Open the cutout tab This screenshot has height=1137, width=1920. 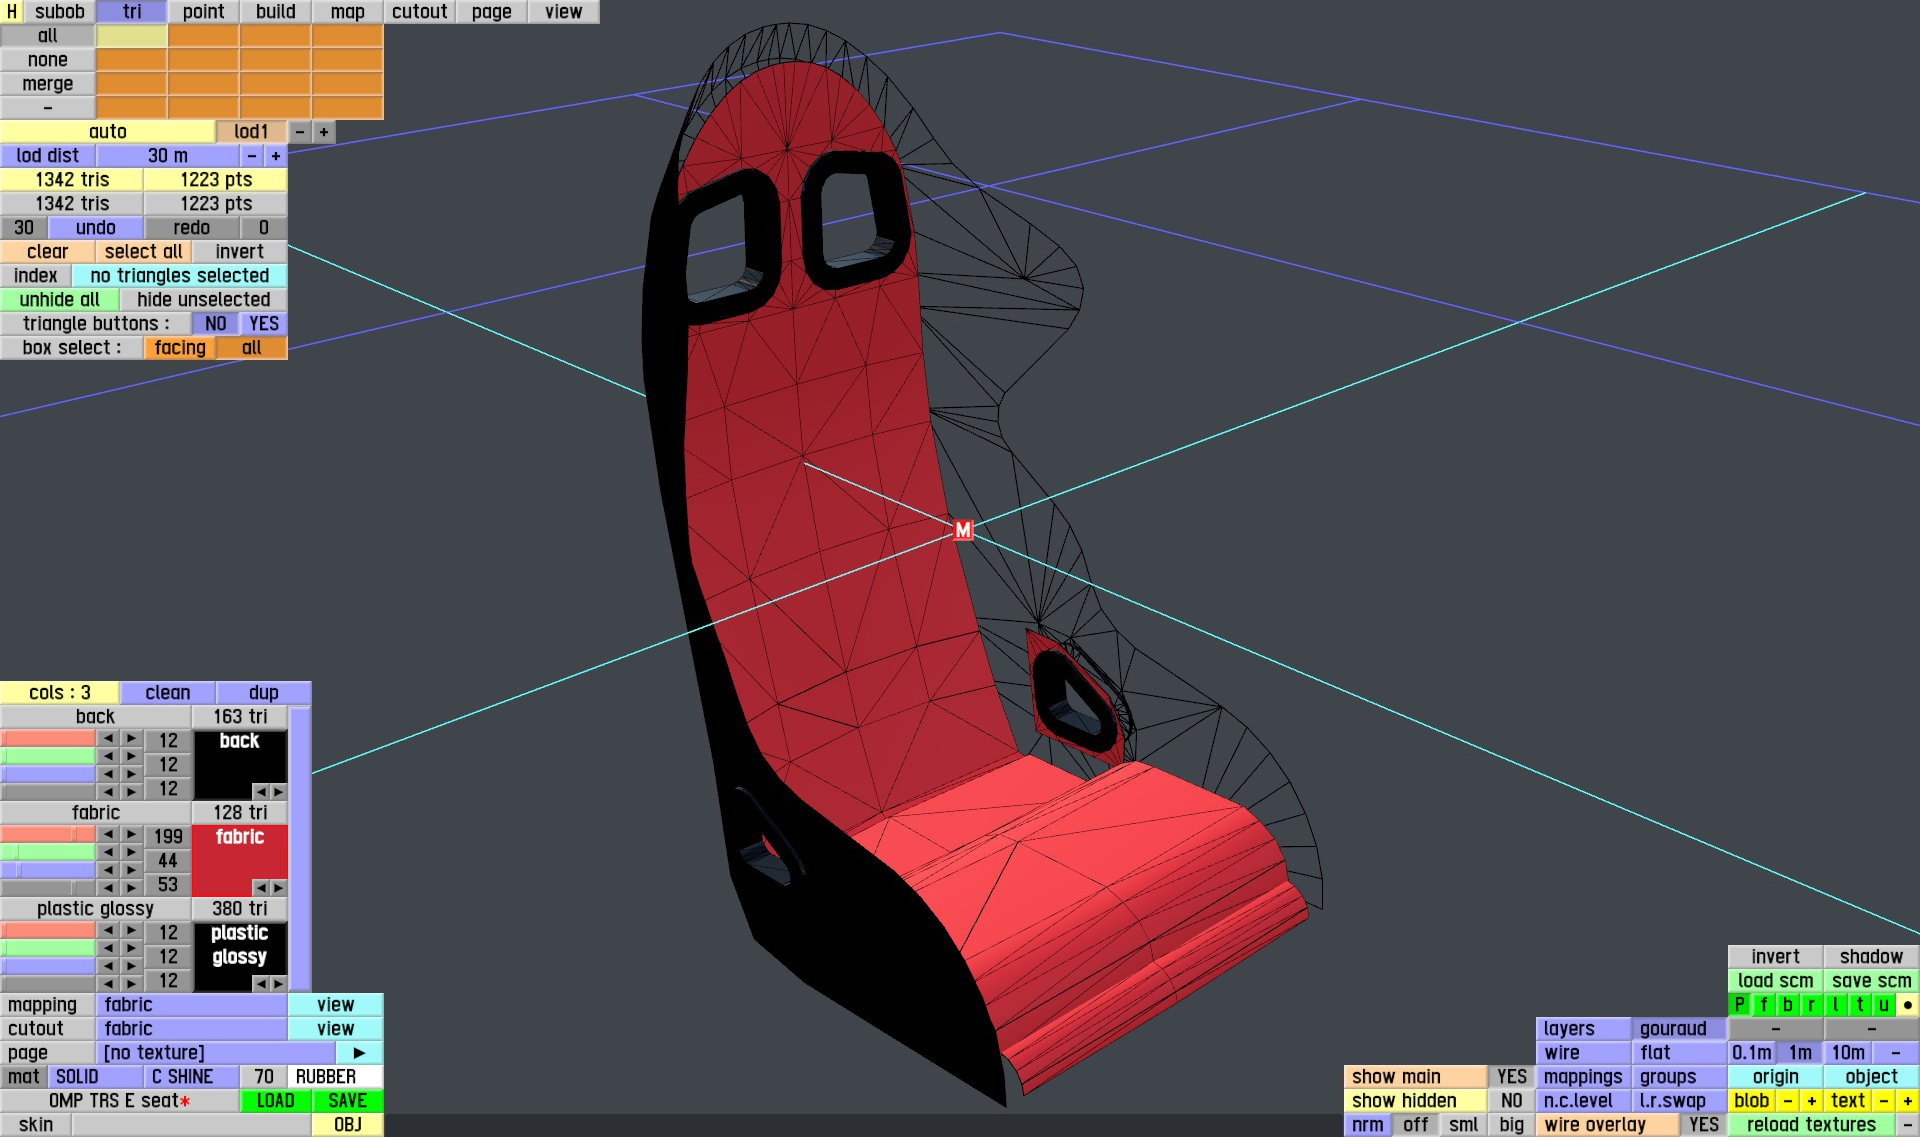(419, 12)
